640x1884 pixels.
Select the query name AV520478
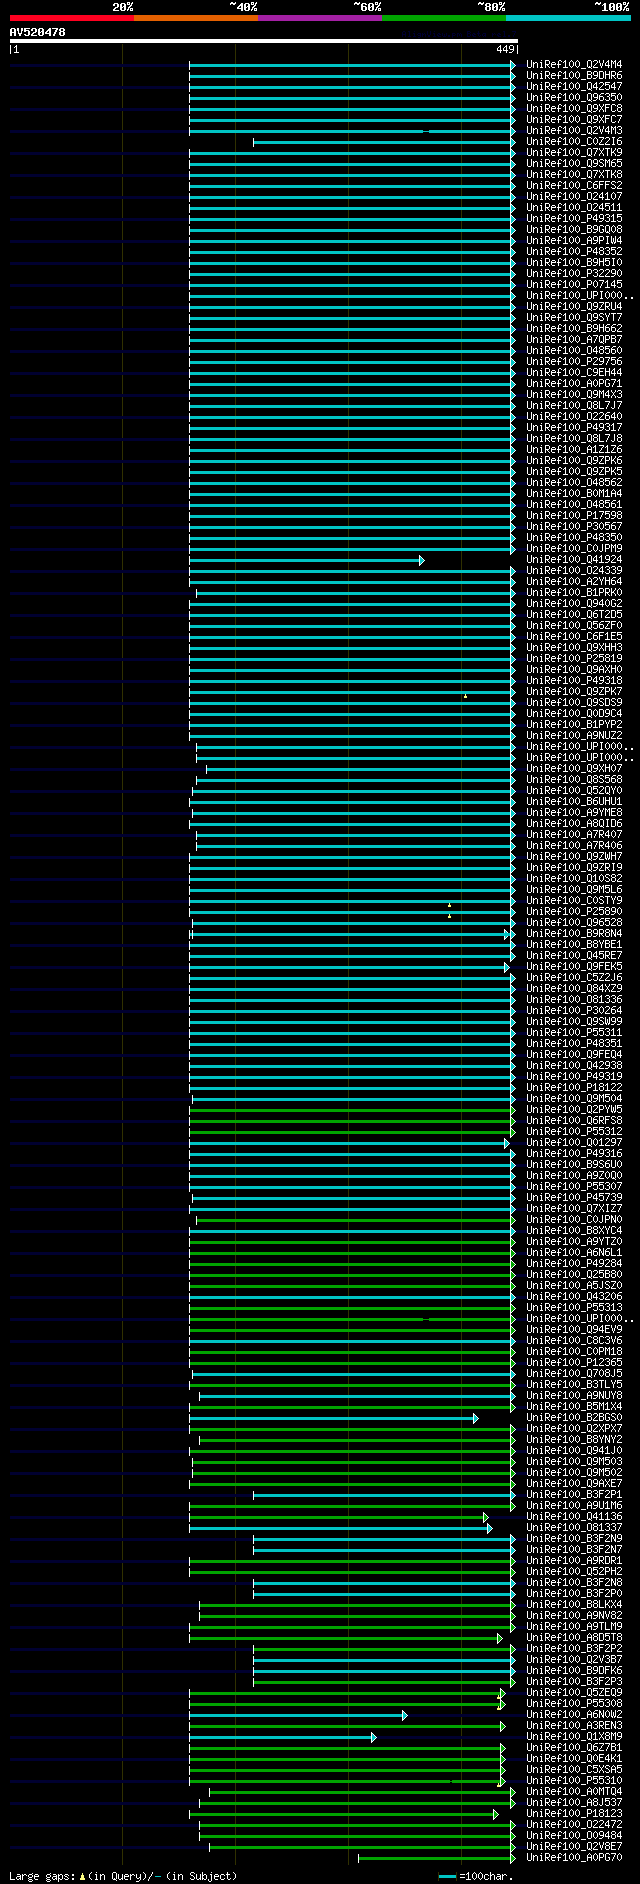tap(38, 32)
